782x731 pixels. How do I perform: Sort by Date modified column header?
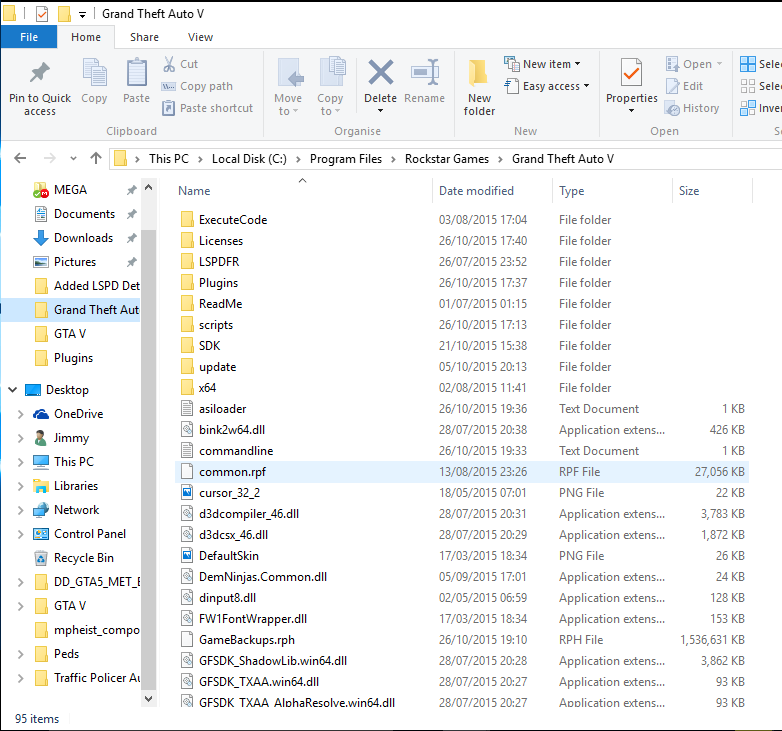coord(476,191)
